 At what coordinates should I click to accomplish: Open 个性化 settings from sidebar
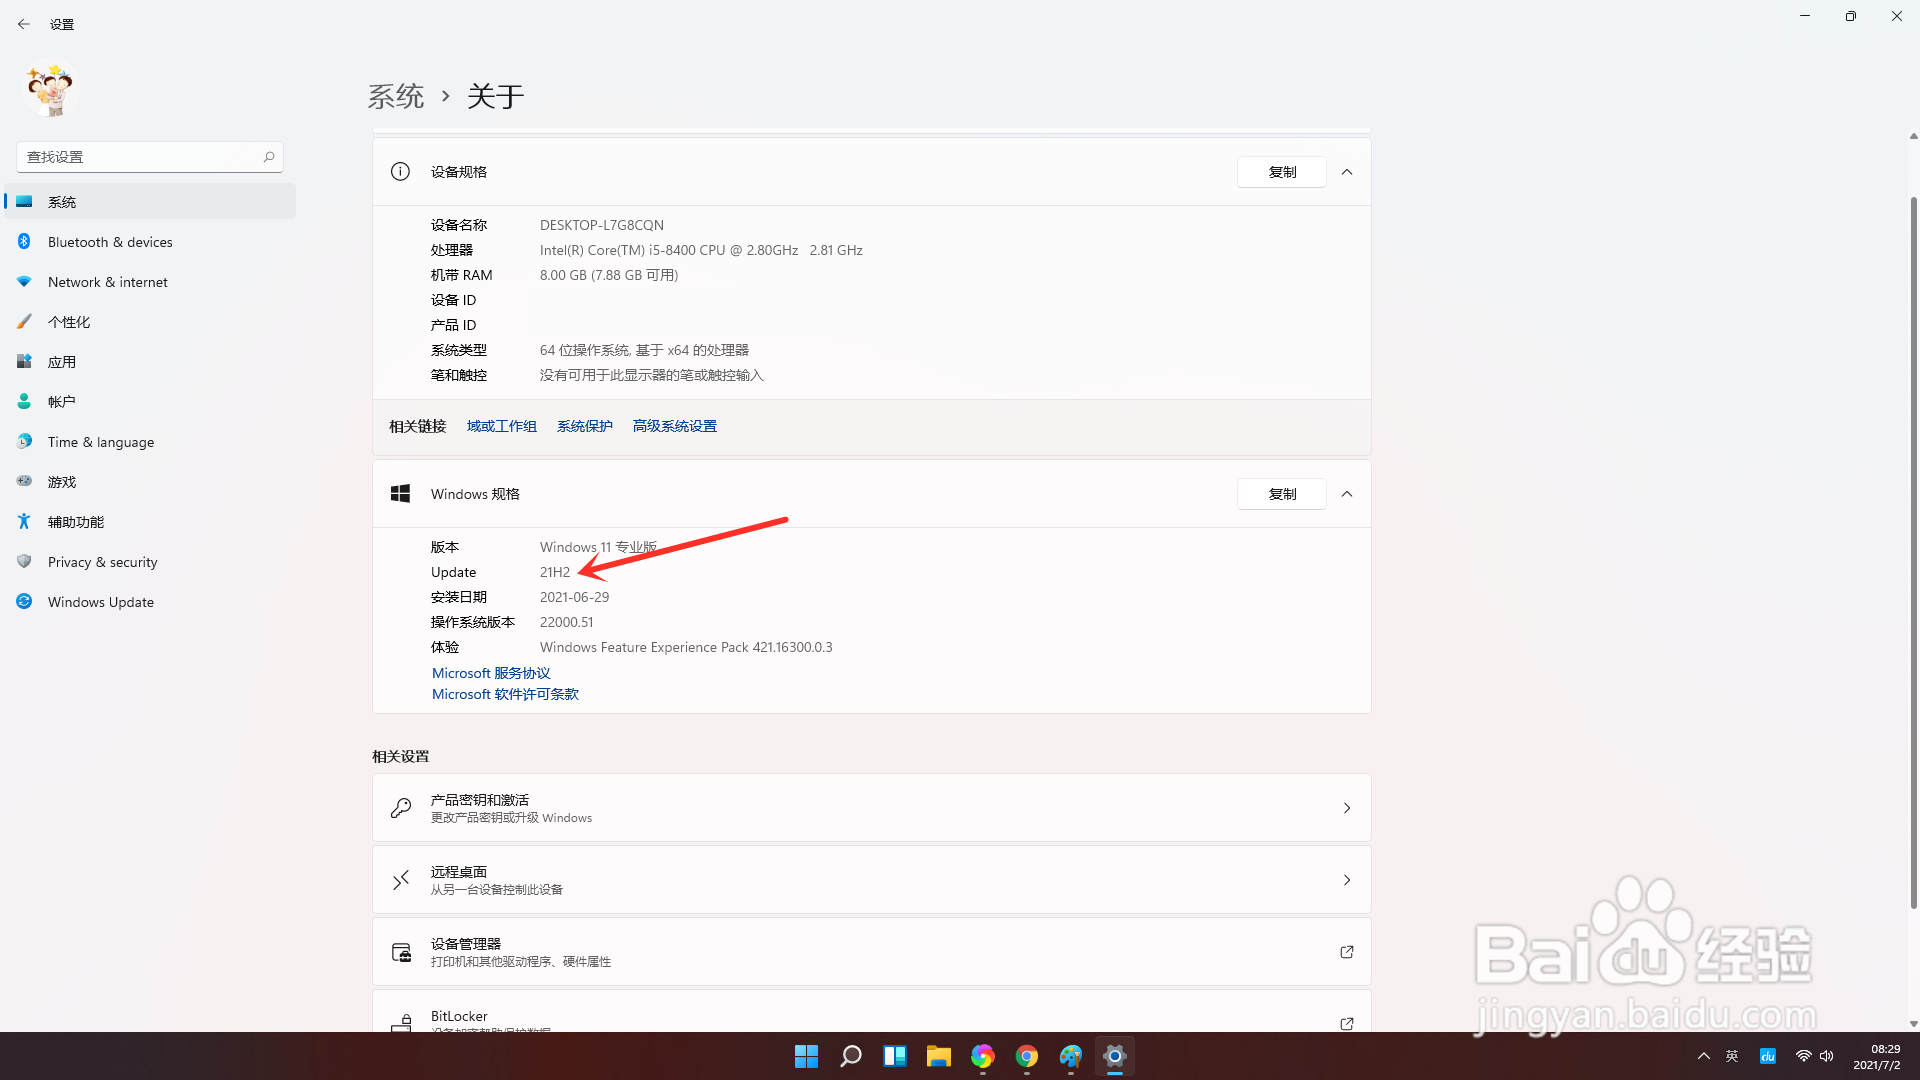coord(69,321)
